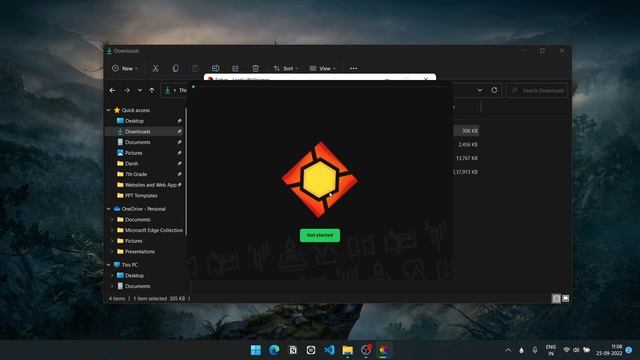Expand the Microsoft Edge Collection folder

click(112, 230)
